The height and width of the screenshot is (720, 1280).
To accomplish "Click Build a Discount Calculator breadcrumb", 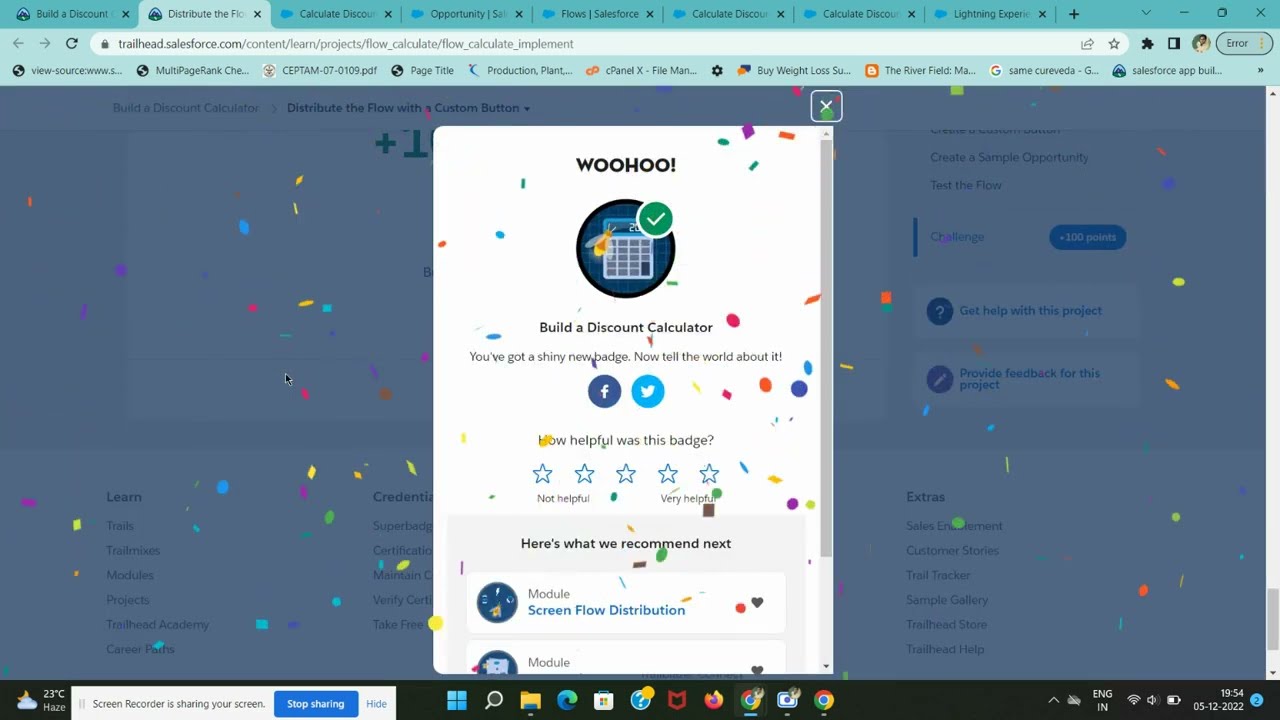I will point(185,108).
